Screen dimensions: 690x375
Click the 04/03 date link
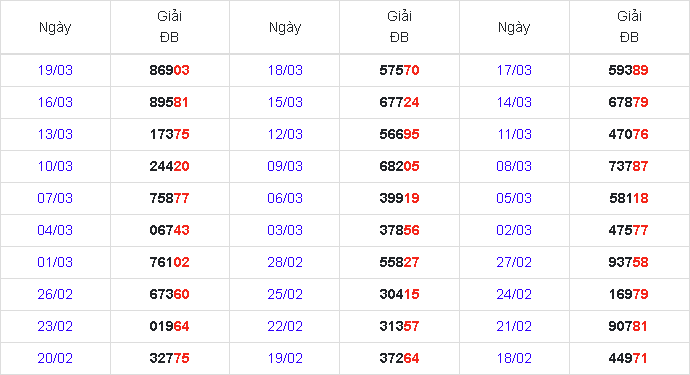pyautogui.click(x=55, y=230)
